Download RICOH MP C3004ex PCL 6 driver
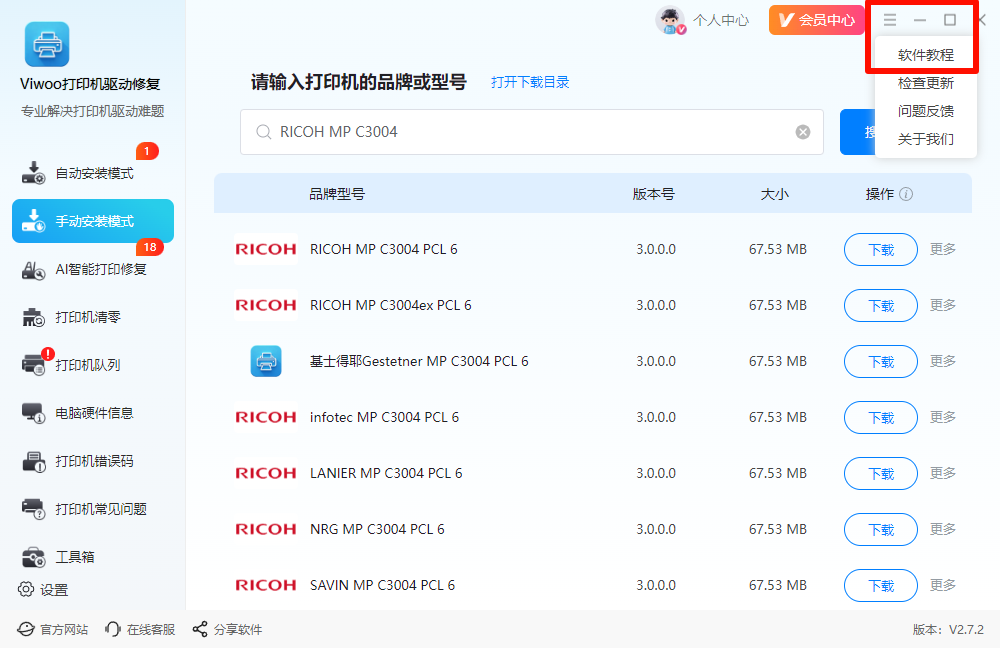1000x650 pixels. (x=881, y=306)
